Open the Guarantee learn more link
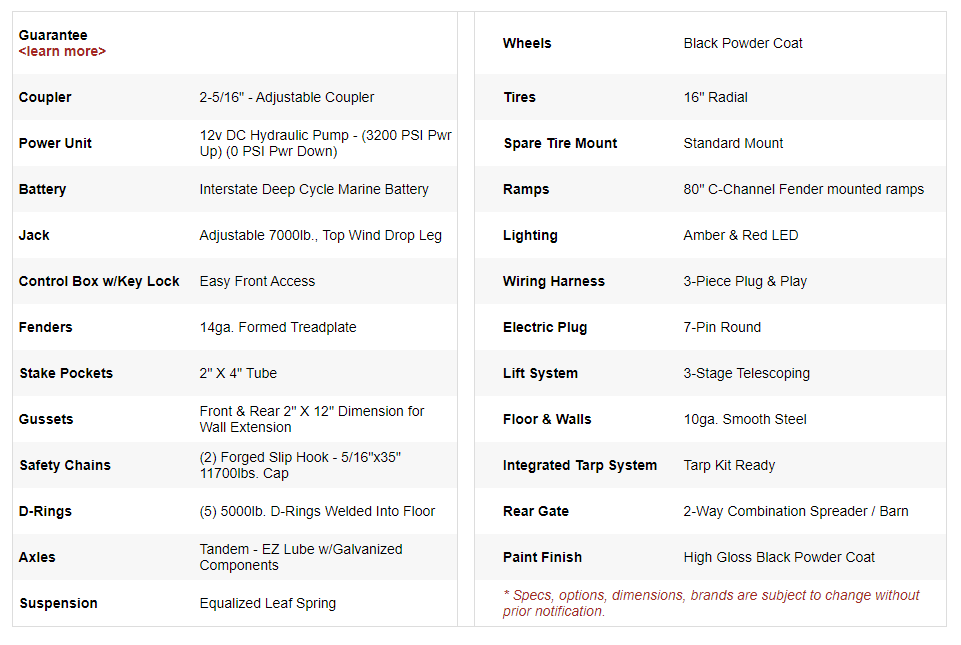Screen dimensions: 961x645 tap(62, 51)
